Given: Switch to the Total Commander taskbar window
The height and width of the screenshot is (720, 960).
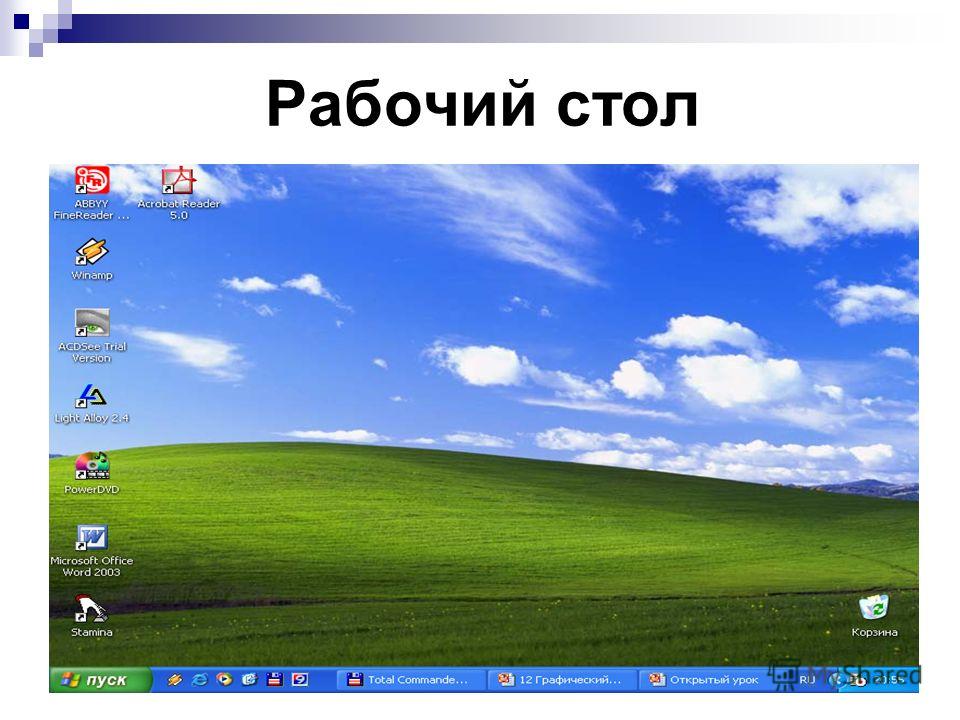Looking at the screenshot, I should click(410, 680).
